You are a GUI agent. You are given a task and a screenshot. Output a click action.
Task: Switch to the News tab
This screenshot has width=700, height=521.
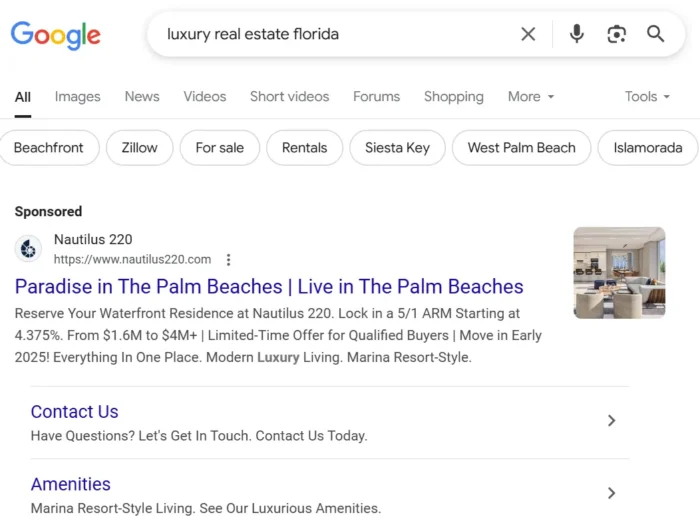[x=142, y=96]
